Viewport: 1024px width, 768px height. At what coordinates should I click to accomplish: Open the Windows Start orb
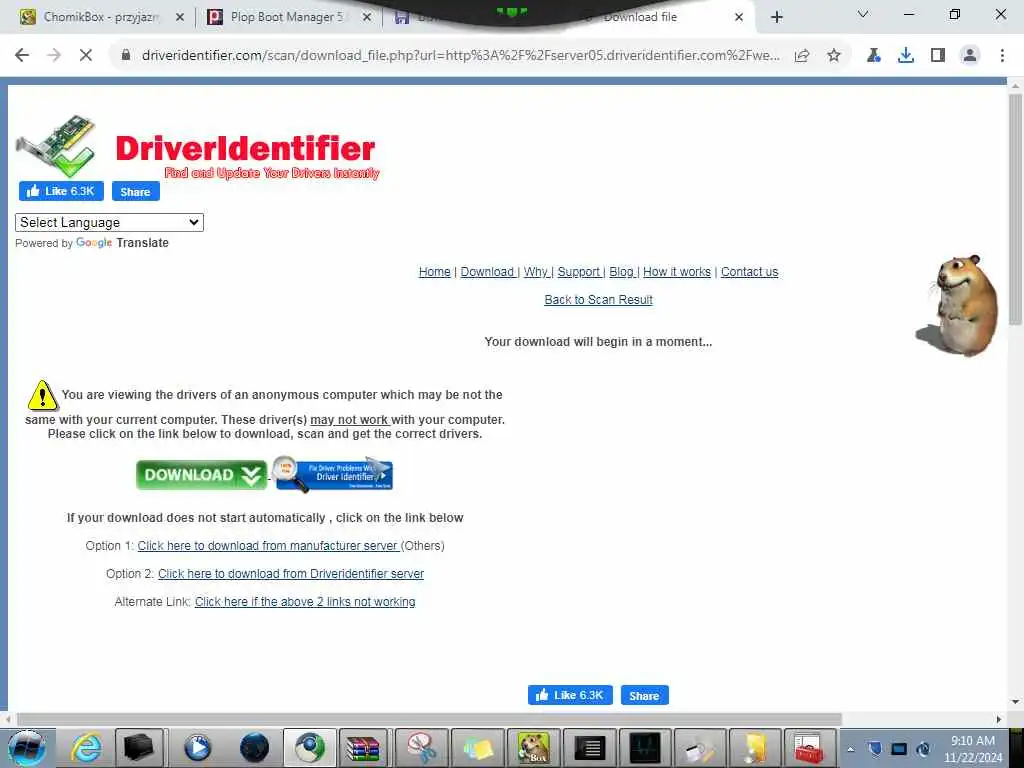(26, 748)
